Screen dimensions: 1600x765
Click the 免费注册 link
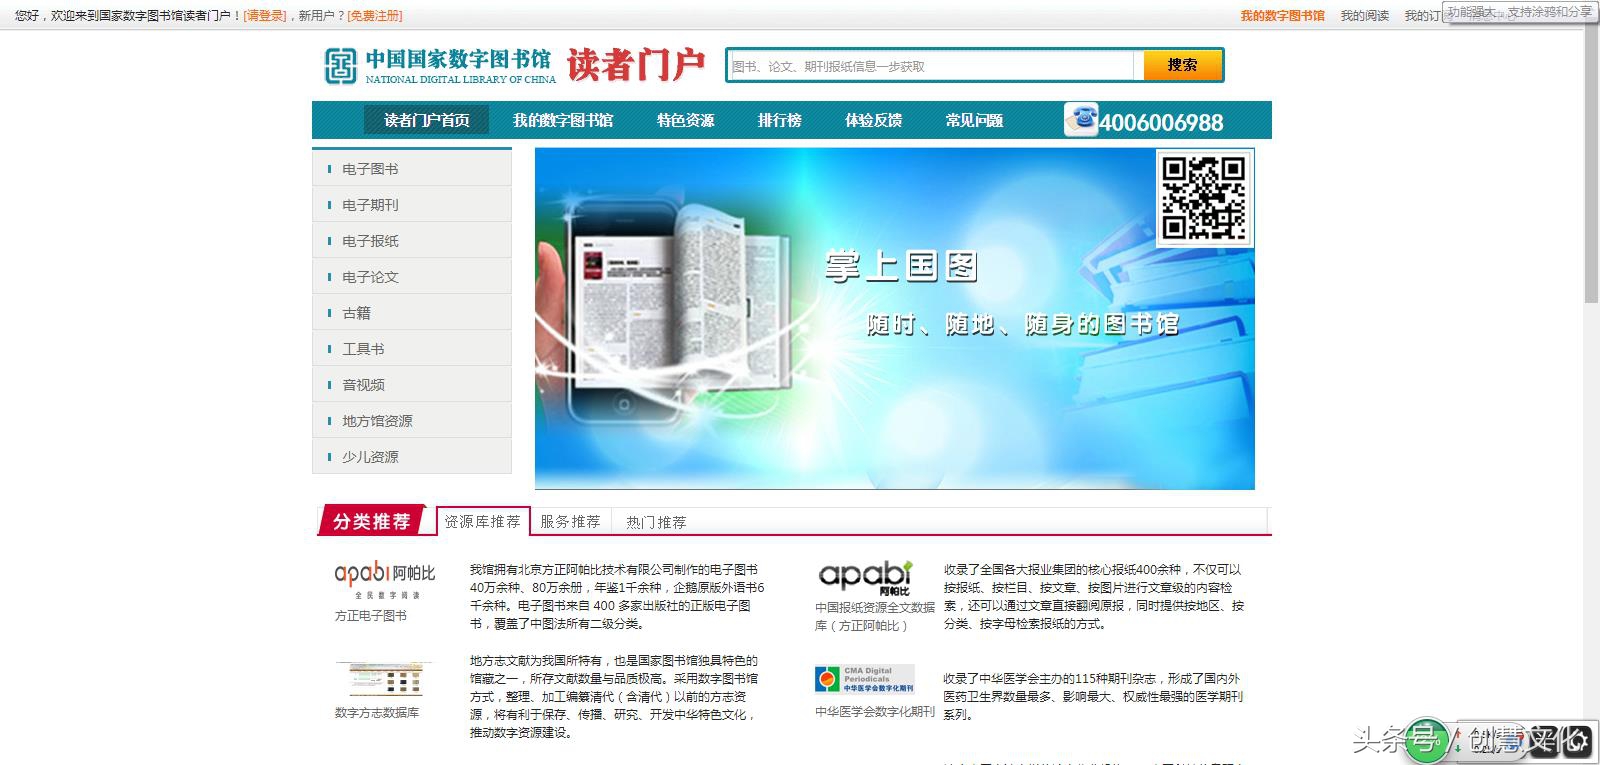coord(375,15)
